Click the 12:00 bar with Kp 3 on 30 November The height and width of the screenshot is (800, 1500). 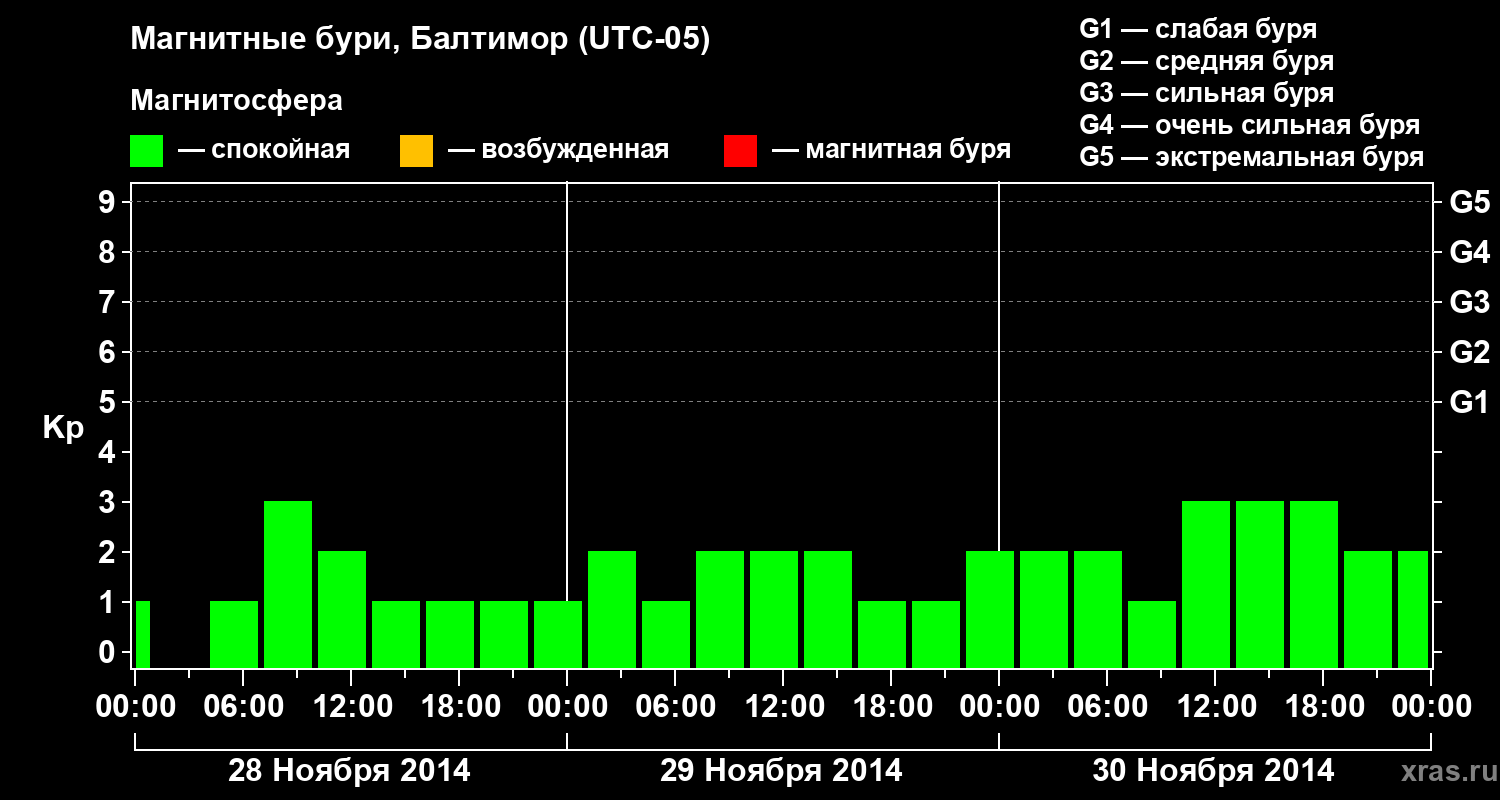[x=1206, y=584]
